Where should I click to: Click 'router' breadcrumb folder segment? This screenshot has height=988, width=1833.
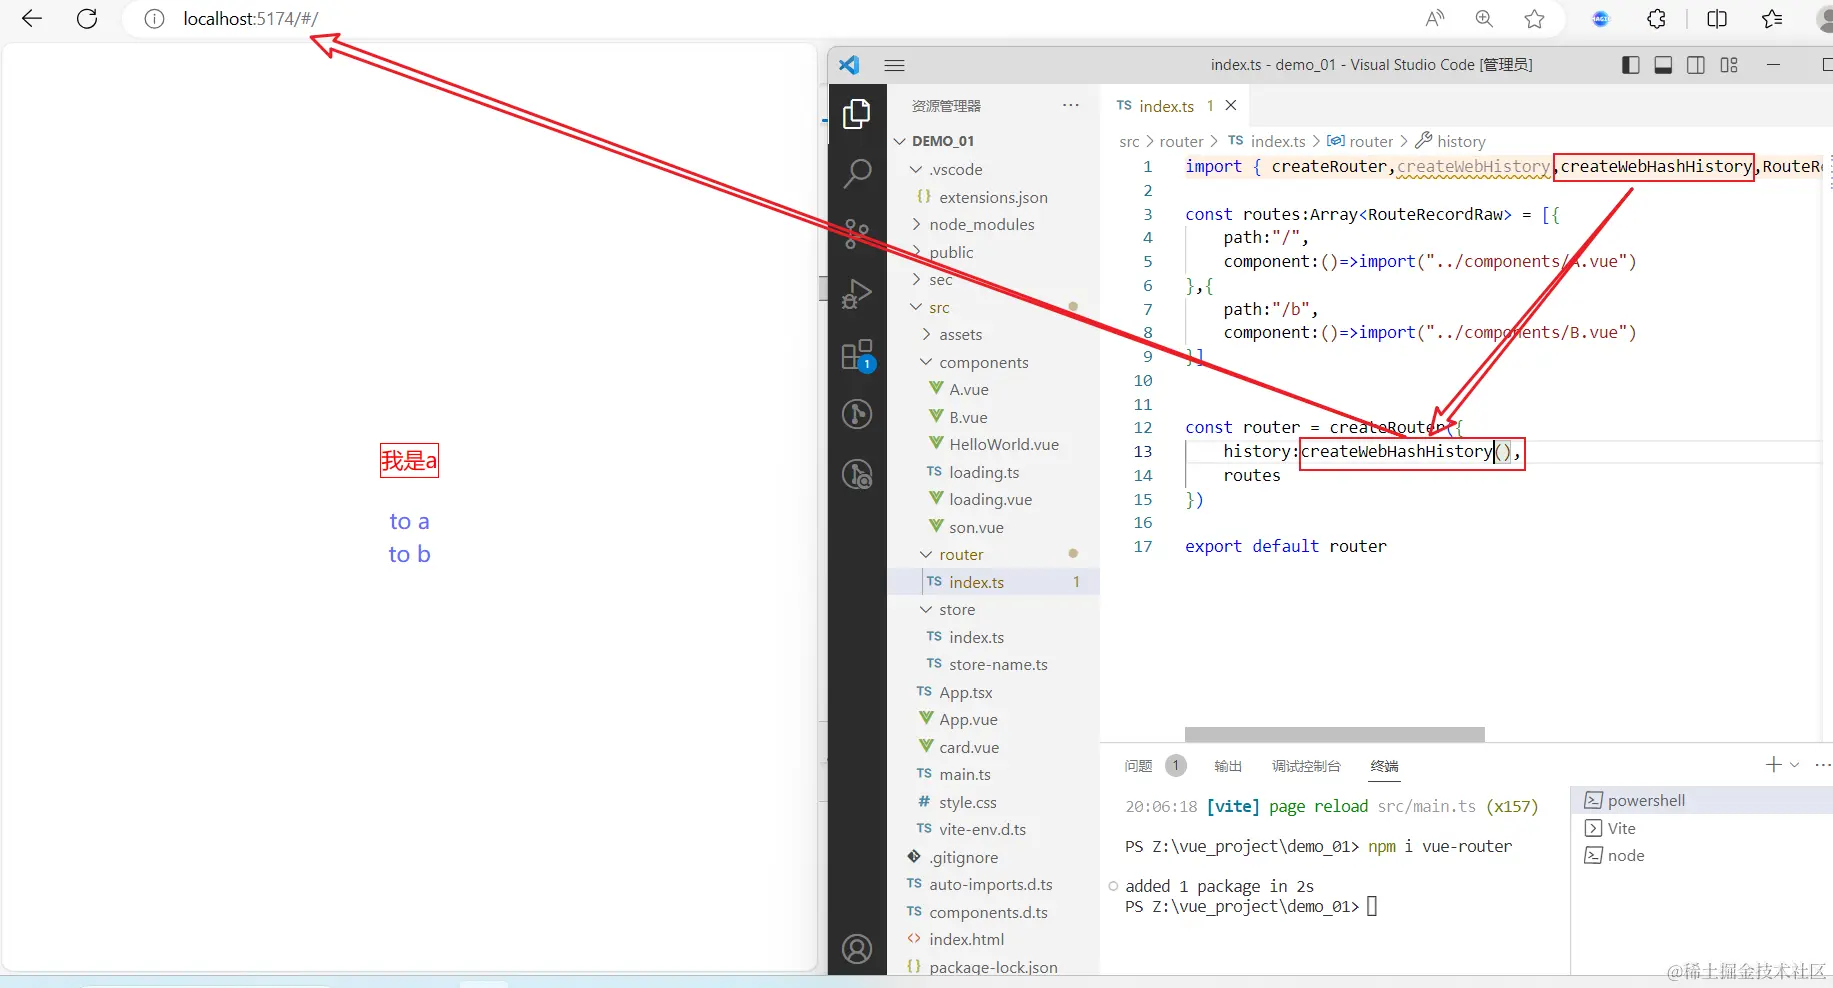point(1181,142)
